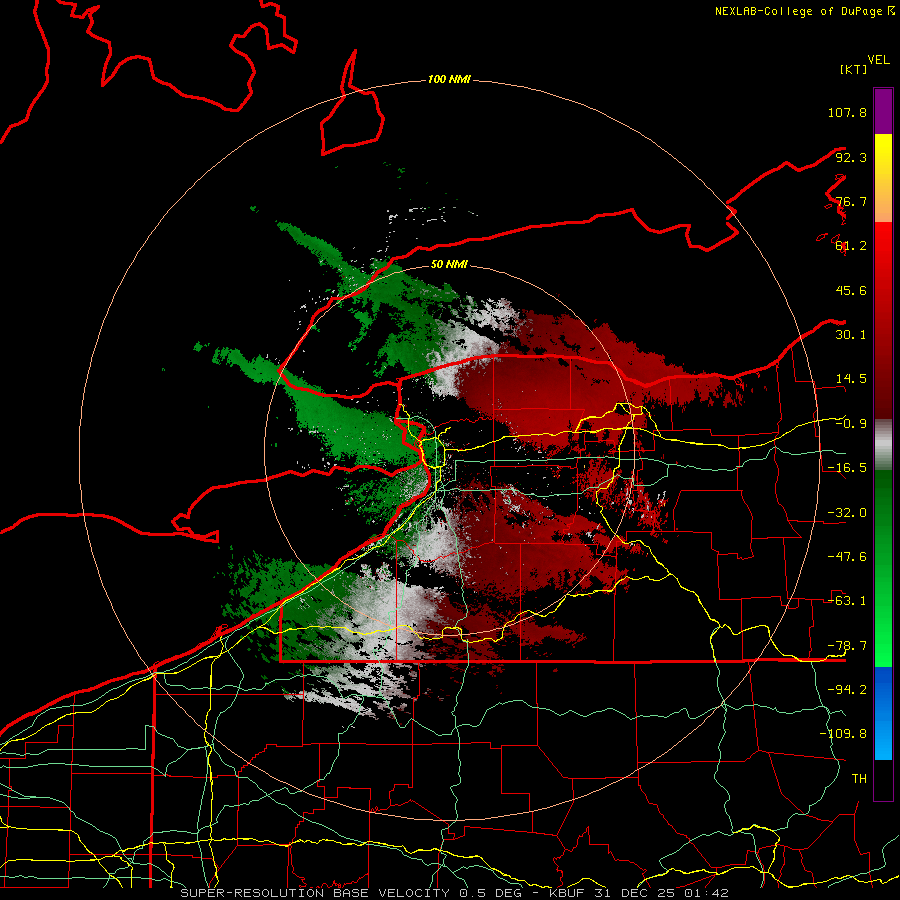
Task: Click the -47.6 legend value
Action: click(847, 557)
